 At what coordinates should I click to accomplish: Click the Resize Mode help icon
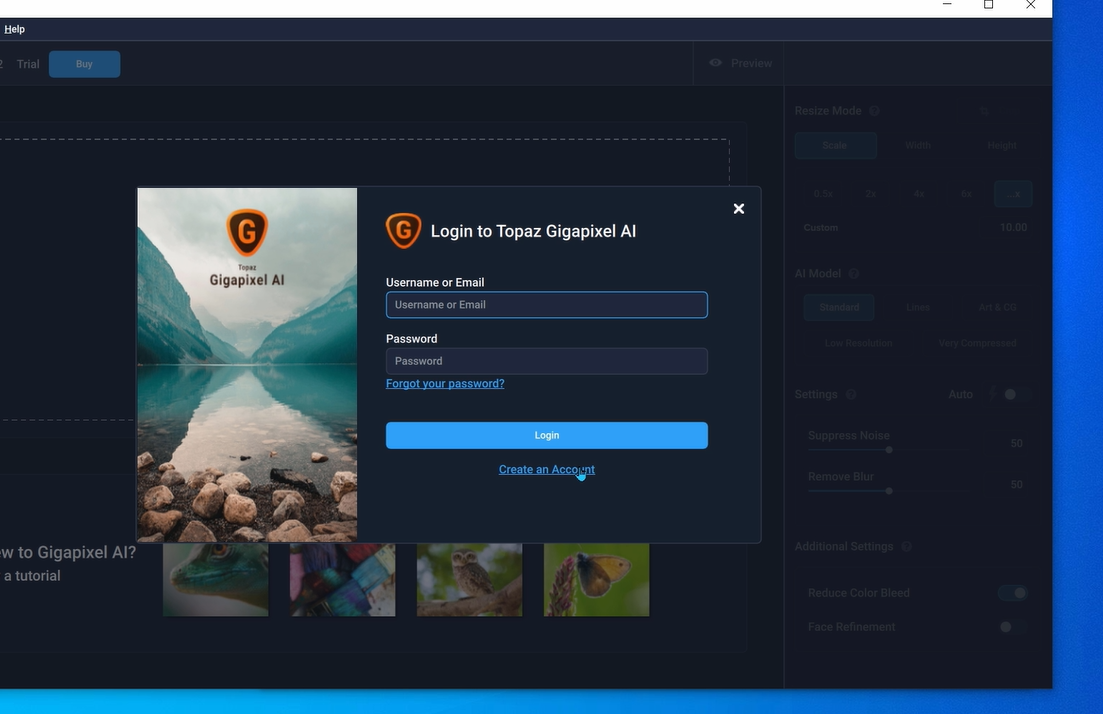pos(874,111)
